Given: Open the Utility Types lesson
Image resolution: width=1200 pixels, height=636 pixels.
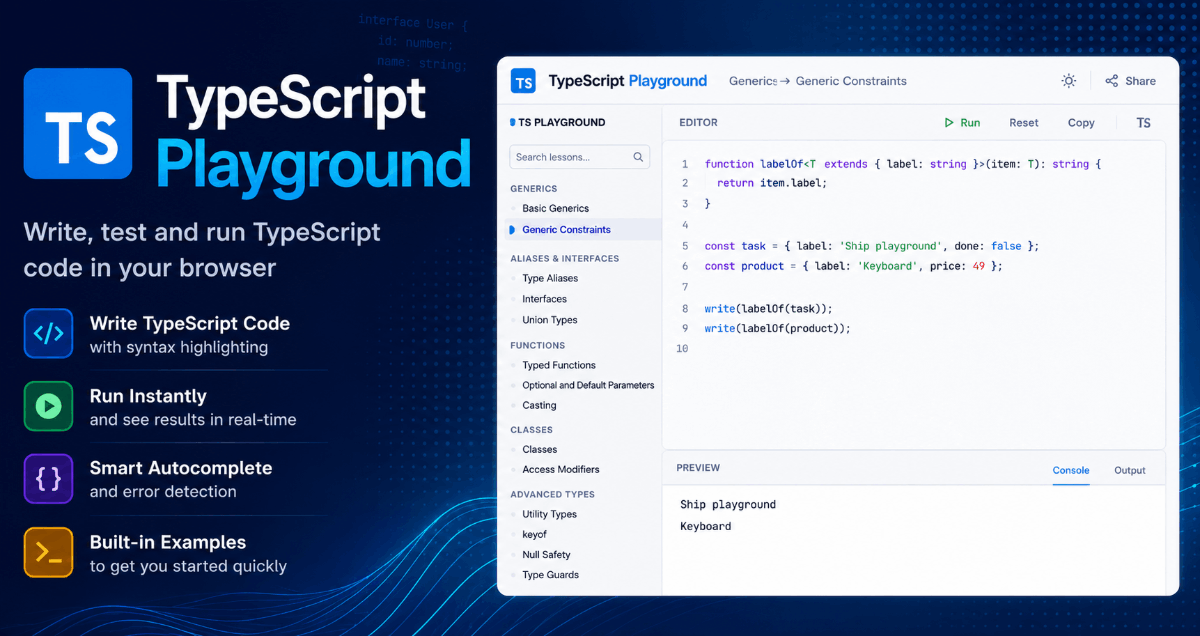Looking at the screenshot, I should [549, 515].
